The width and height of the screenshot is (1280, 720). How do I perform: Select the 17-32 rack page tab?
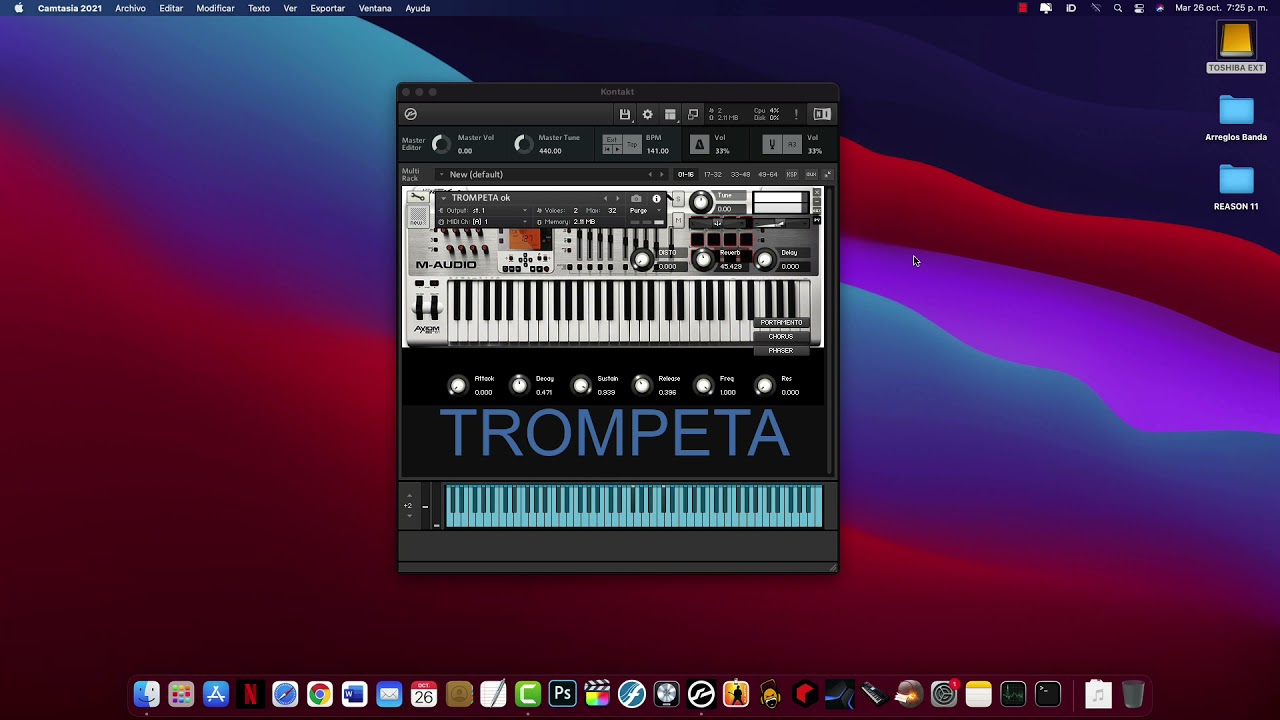712,174
